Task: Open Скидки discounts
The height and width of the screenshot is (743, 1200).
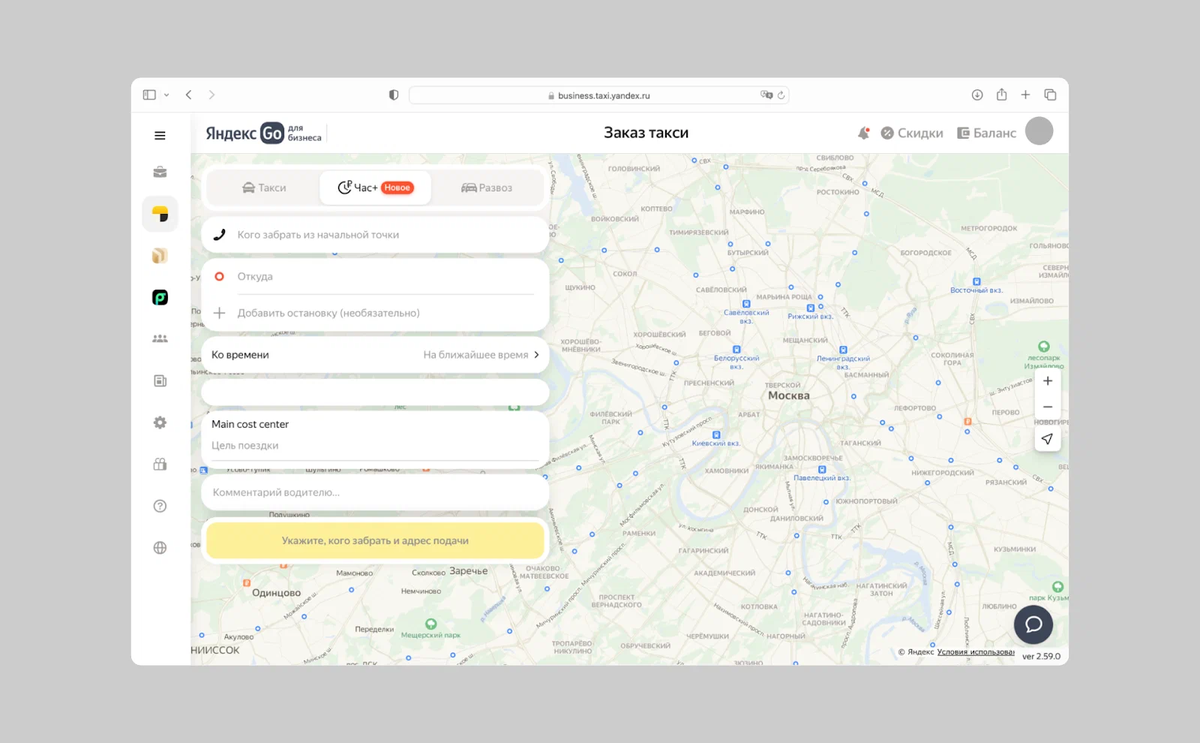Action: point(911,133)
